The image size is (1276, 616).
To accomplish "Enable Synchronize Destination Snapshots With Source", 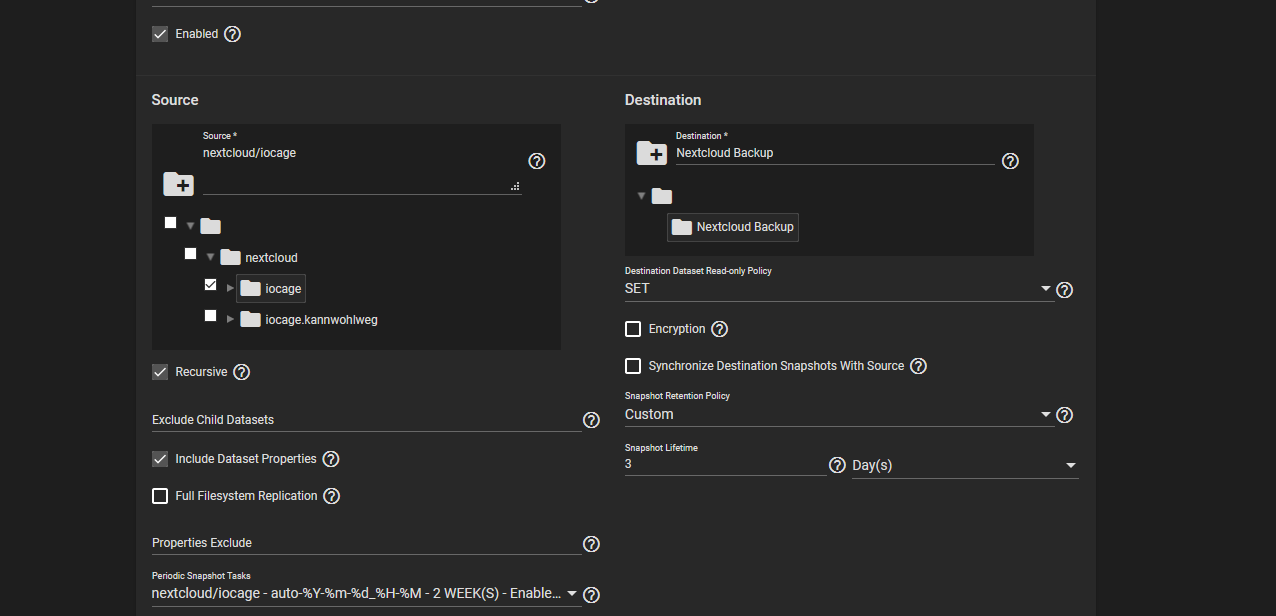I will (x=633, y=366).
